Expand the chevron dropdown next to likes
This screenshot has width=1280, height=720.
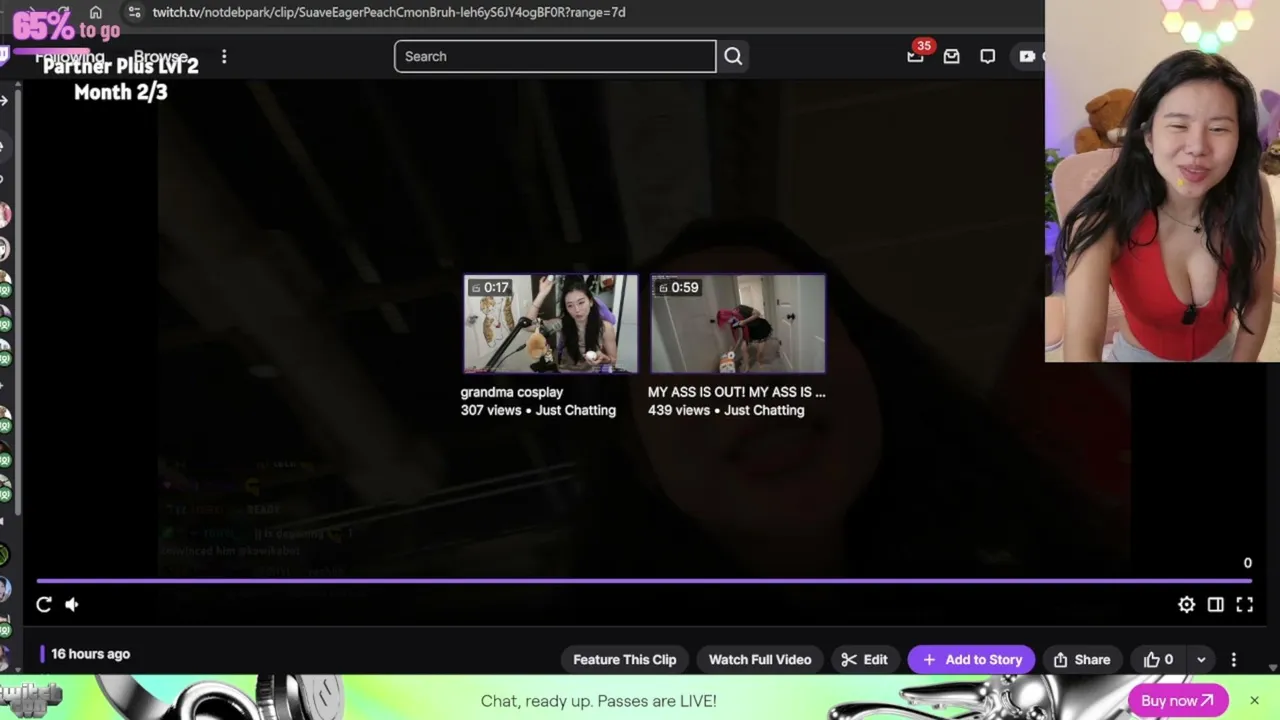click(1201, 659)
